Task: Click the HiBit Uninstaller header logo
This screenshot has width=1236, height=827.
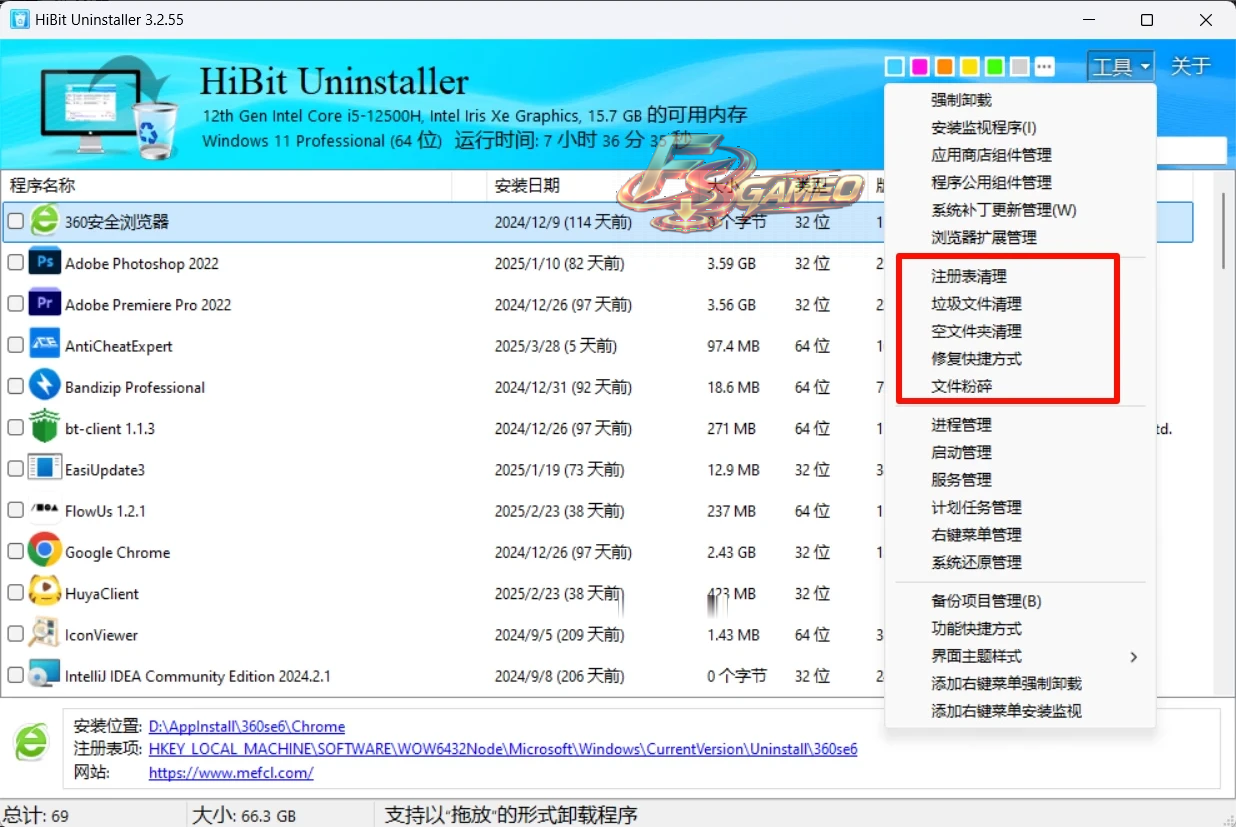Action: (108, 106)
